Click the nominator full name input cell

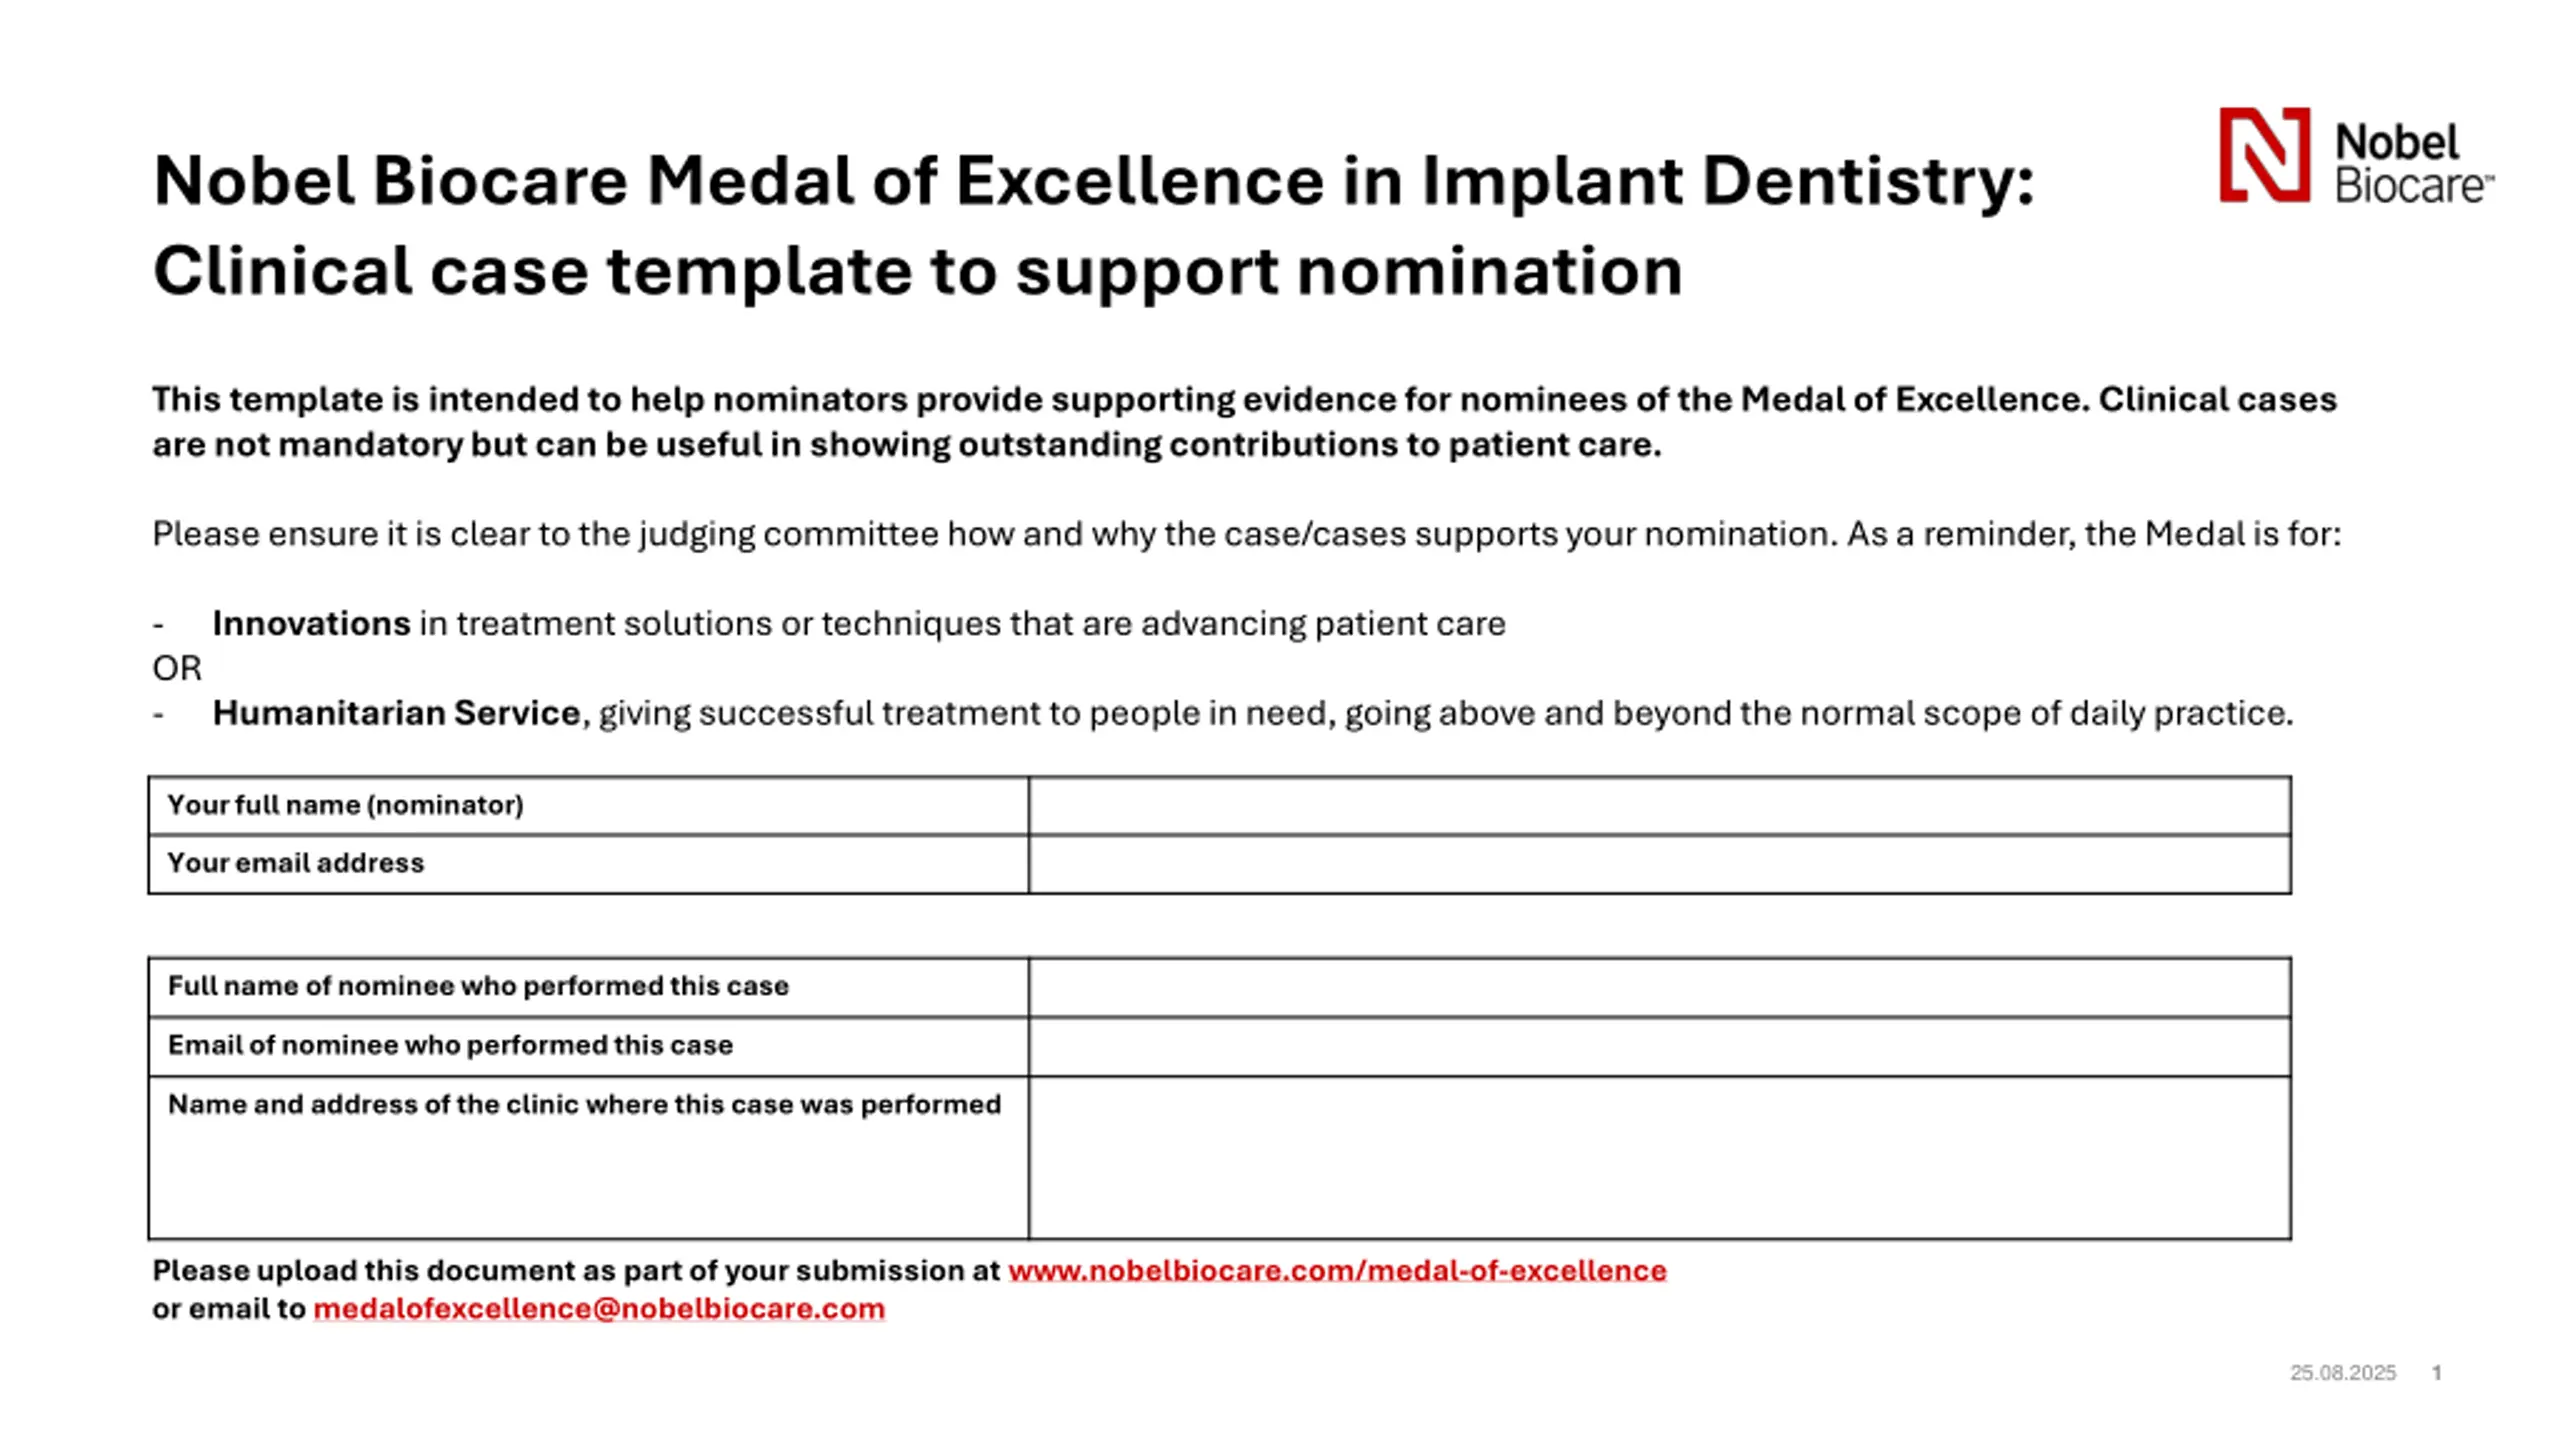[x=1659, y=805]
